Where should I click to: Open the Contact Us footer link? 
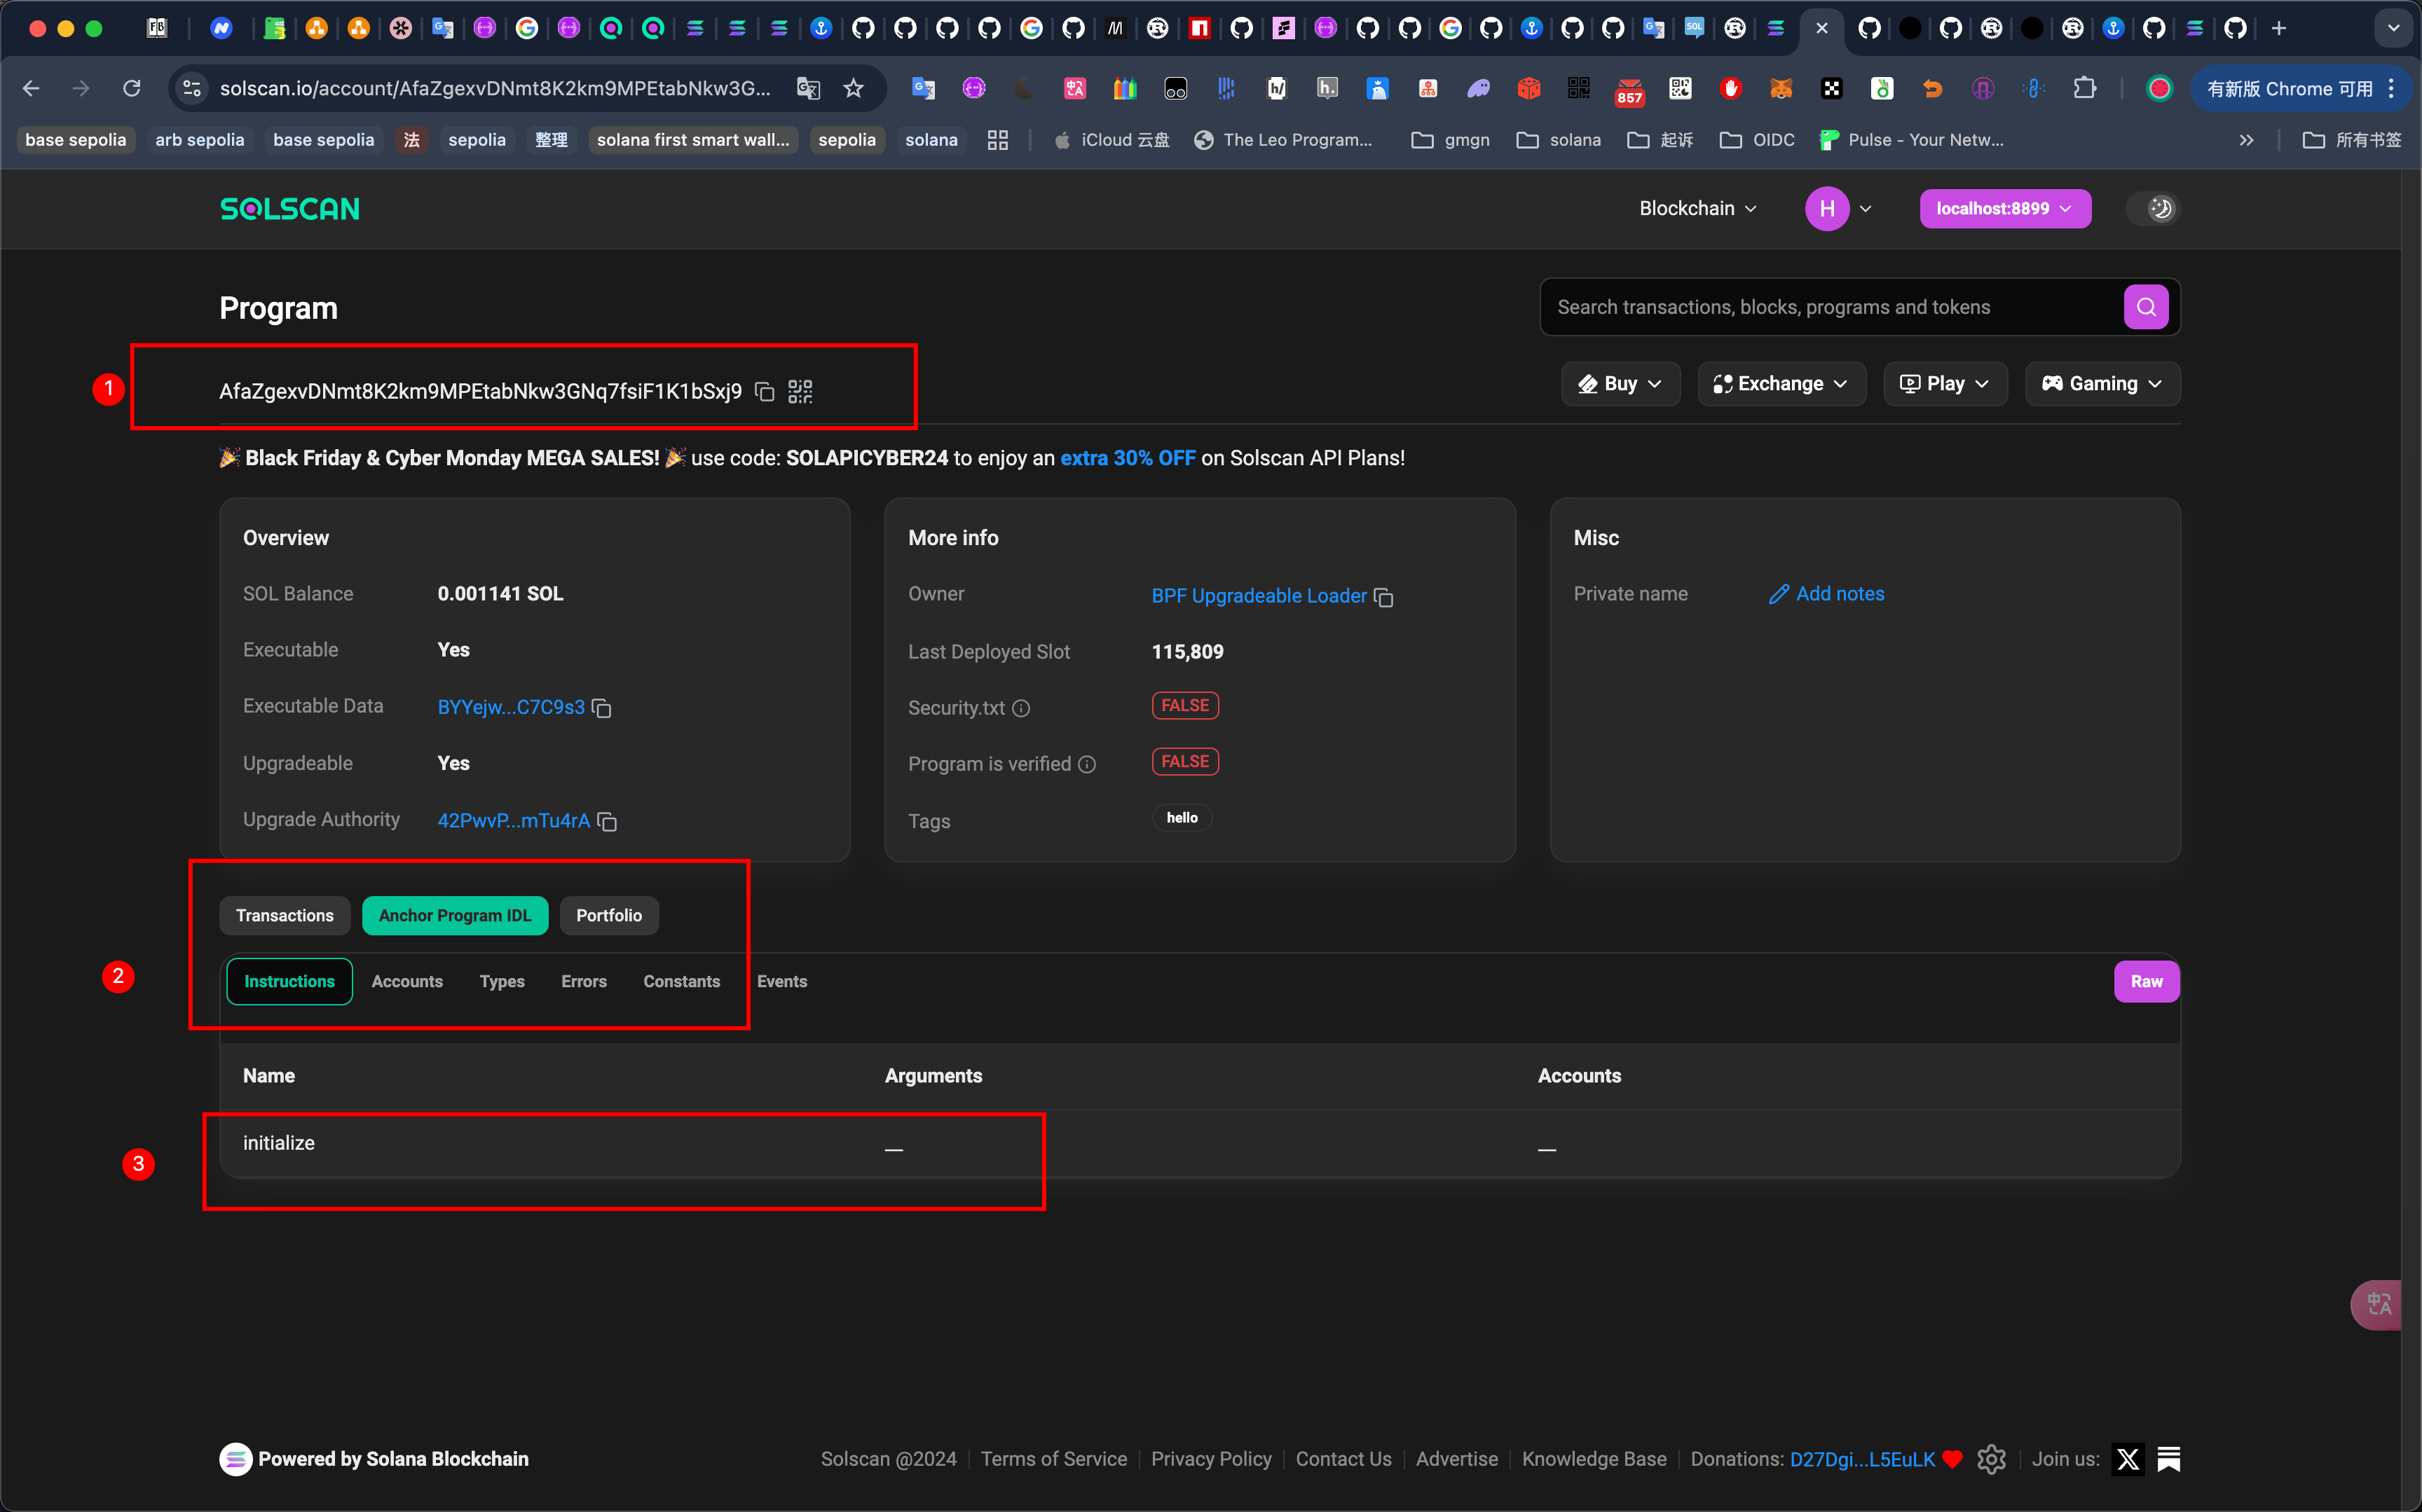tap(1343, 1459)
